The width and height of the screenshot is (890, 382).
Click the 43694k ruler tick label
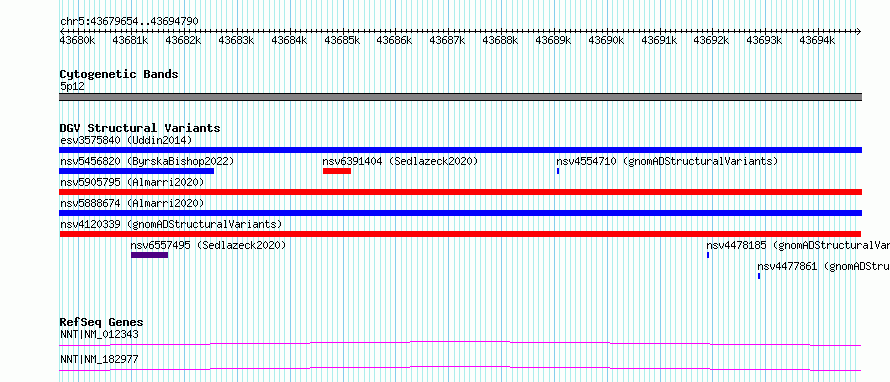tap(817, 40)
